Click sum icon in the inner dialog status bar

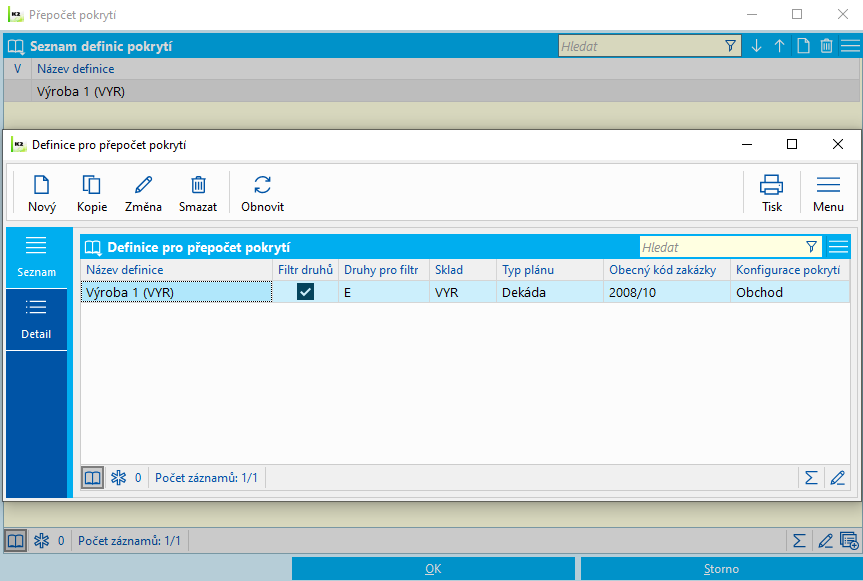[x=811, y=478]
